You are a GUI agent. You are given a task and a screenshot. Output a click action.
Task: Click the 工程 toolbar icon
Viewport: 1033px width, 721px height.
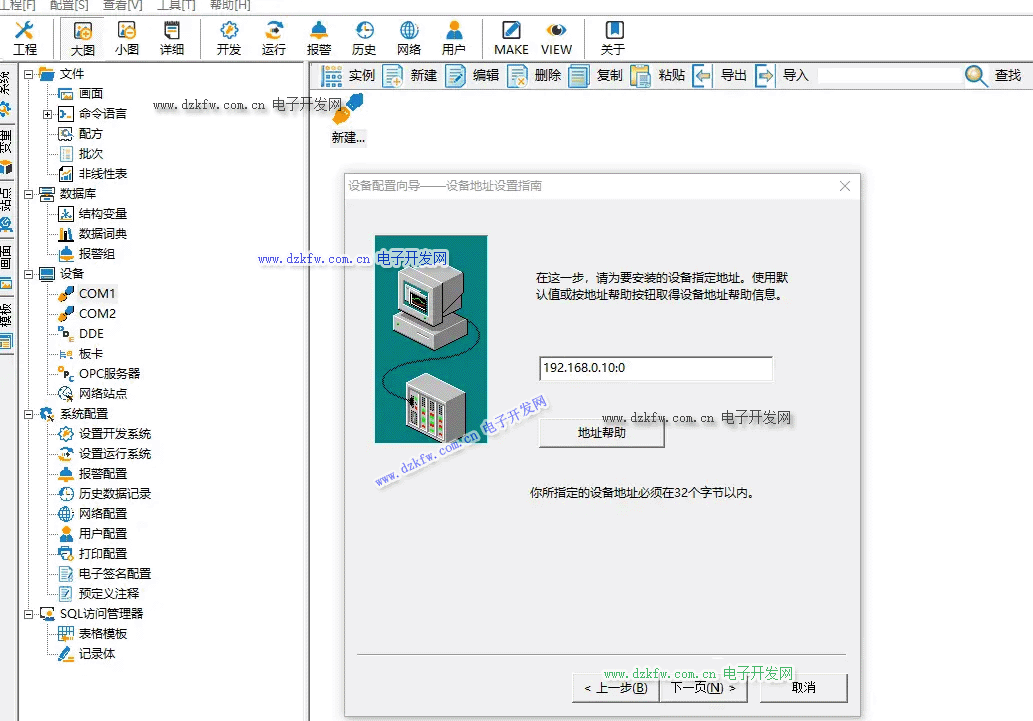click(x=25, y=38)
